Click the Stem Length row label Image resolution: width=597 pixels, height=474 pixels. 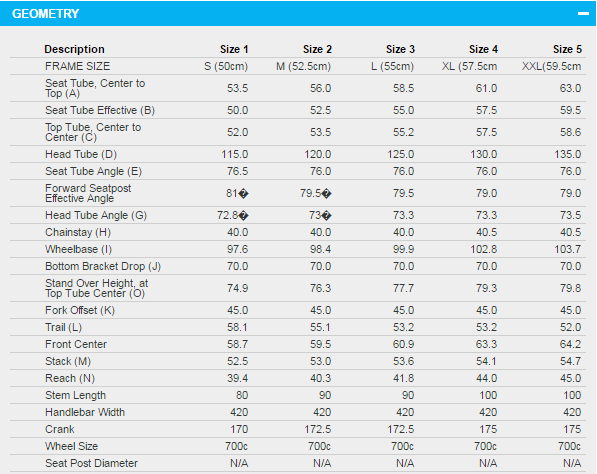[x=75, y=395]
